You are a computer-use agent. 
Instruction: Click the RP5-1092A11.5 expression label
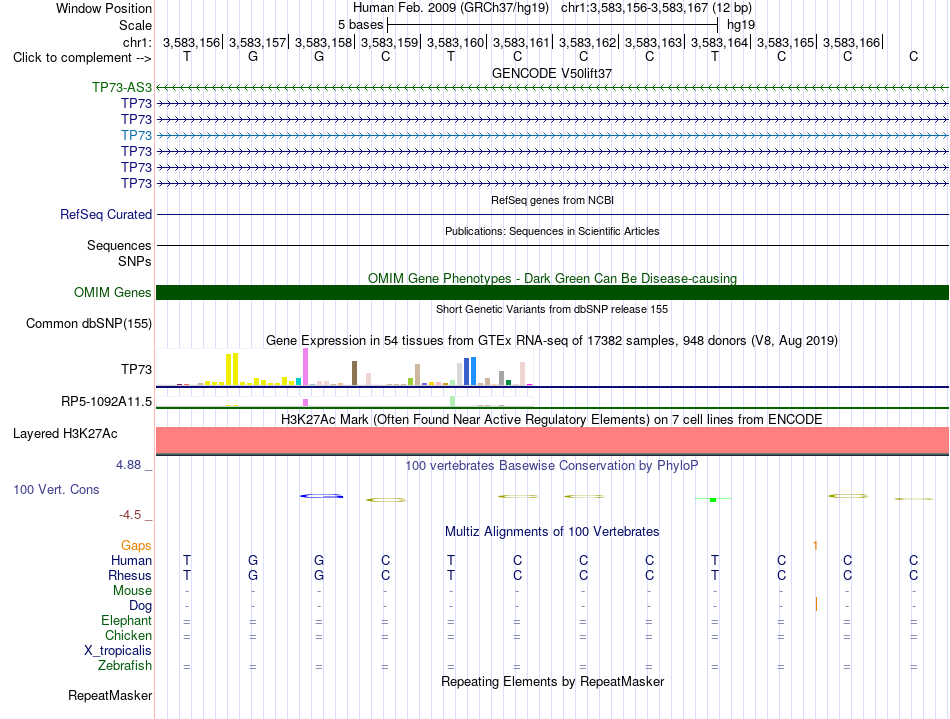107,402
